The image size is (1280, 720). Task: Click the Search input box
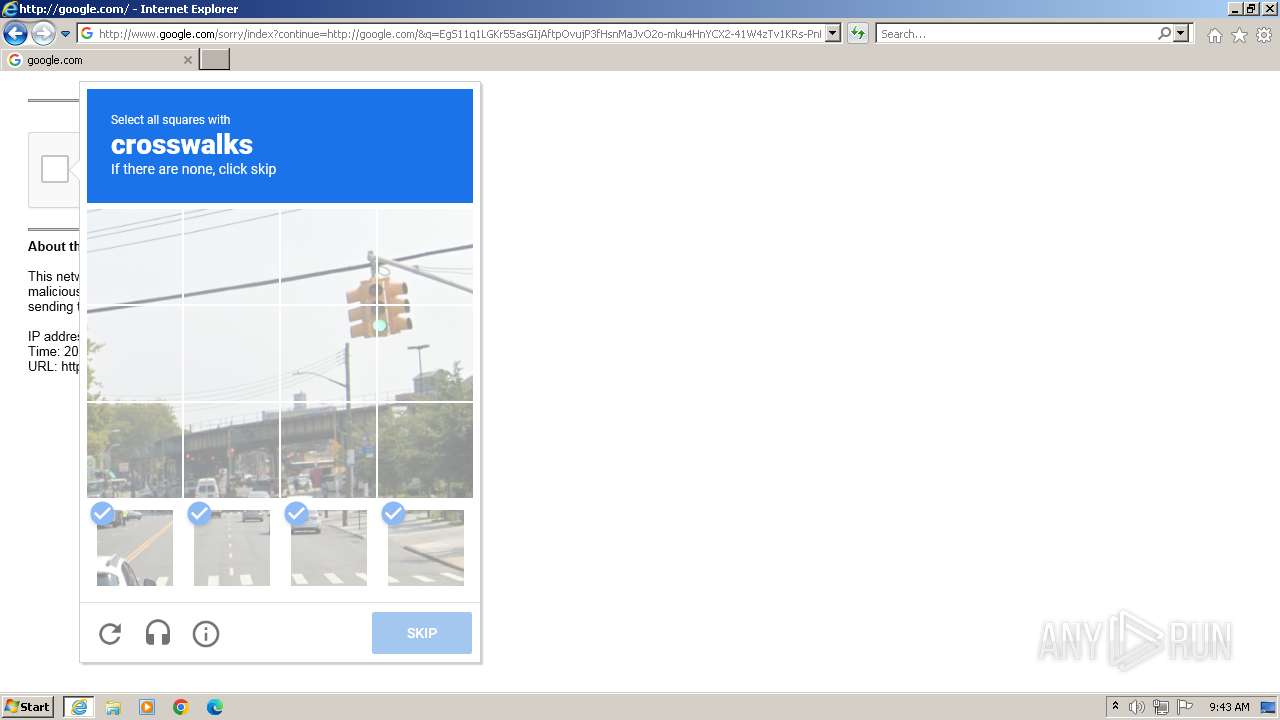[1016, 33]
